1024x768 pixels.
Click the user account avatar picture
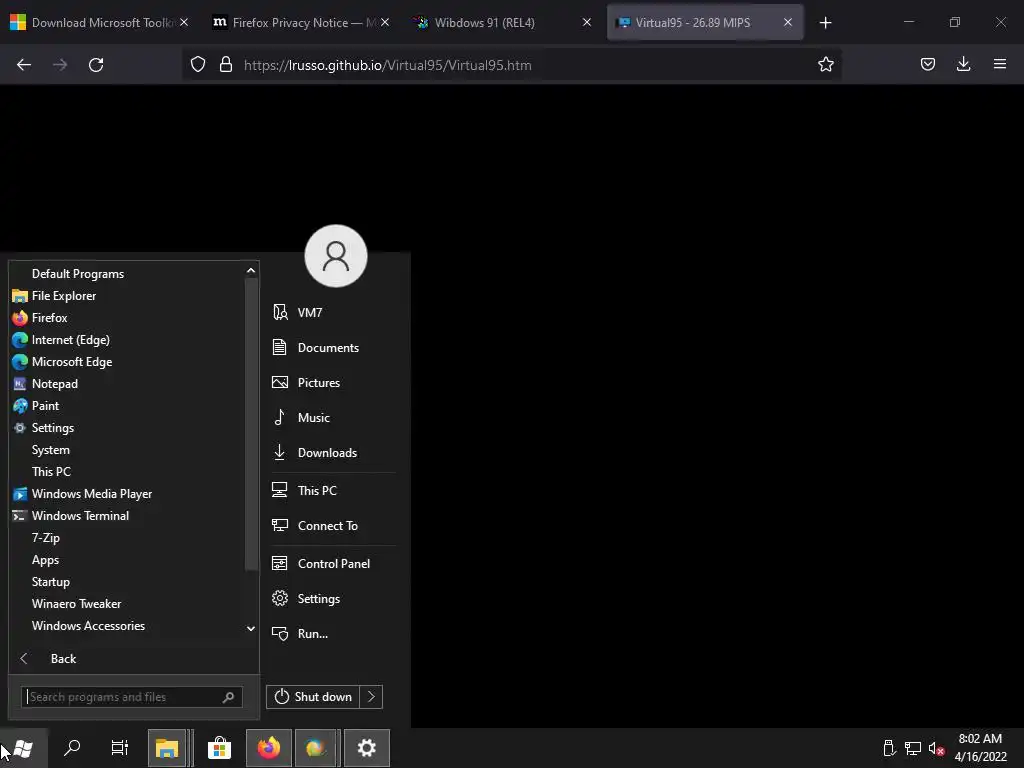(336, 256)
